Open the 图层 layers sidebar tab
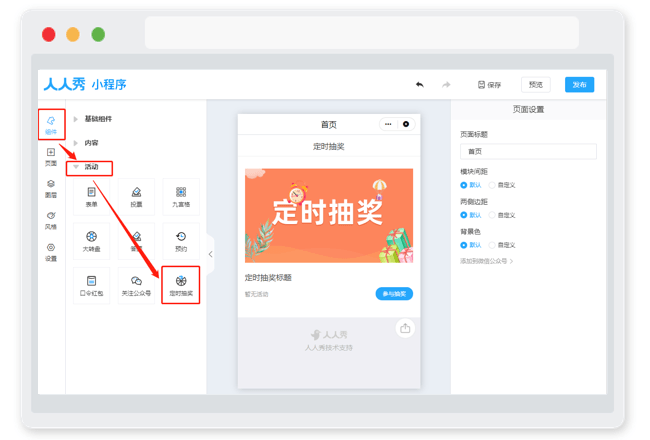This screenshot has height=440, width=650. click(51, 189)
